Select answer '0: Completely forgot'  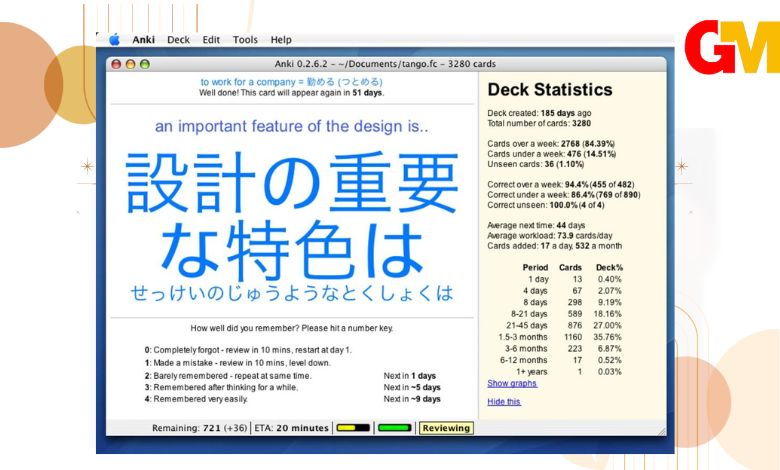pos(248,350)
